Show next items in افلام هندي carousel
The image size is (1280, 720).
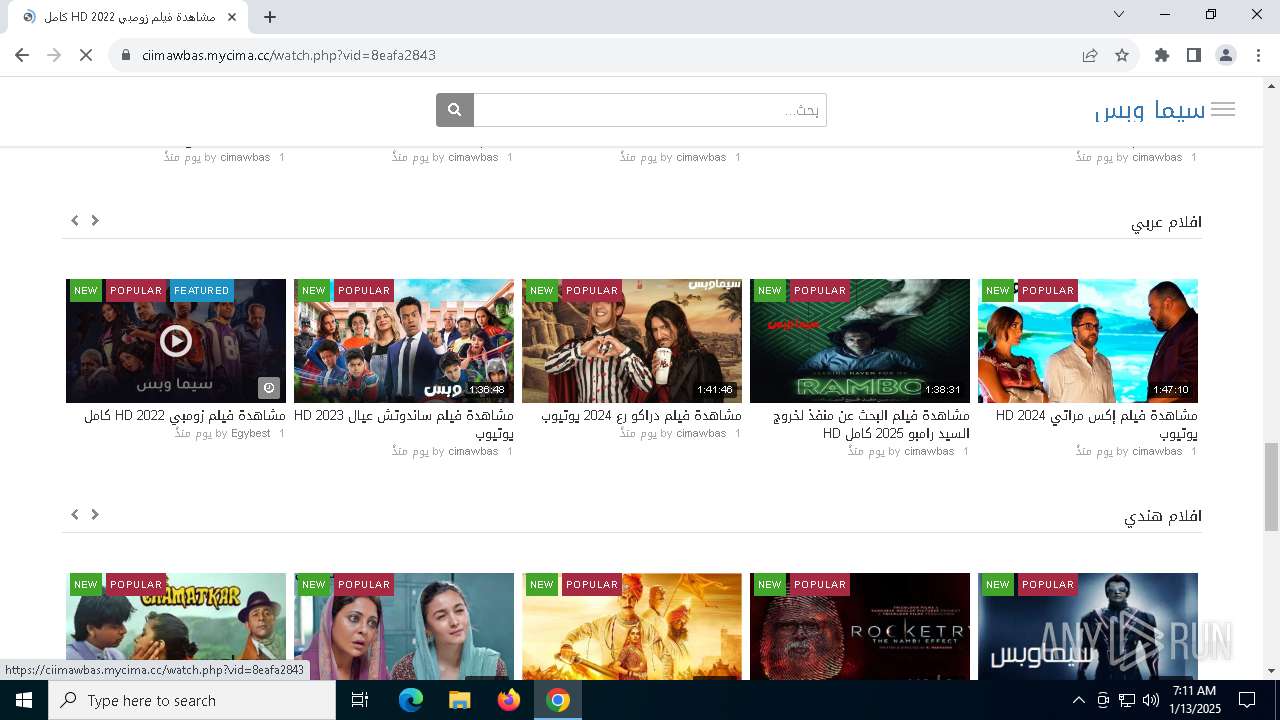[x=95, y=514]
